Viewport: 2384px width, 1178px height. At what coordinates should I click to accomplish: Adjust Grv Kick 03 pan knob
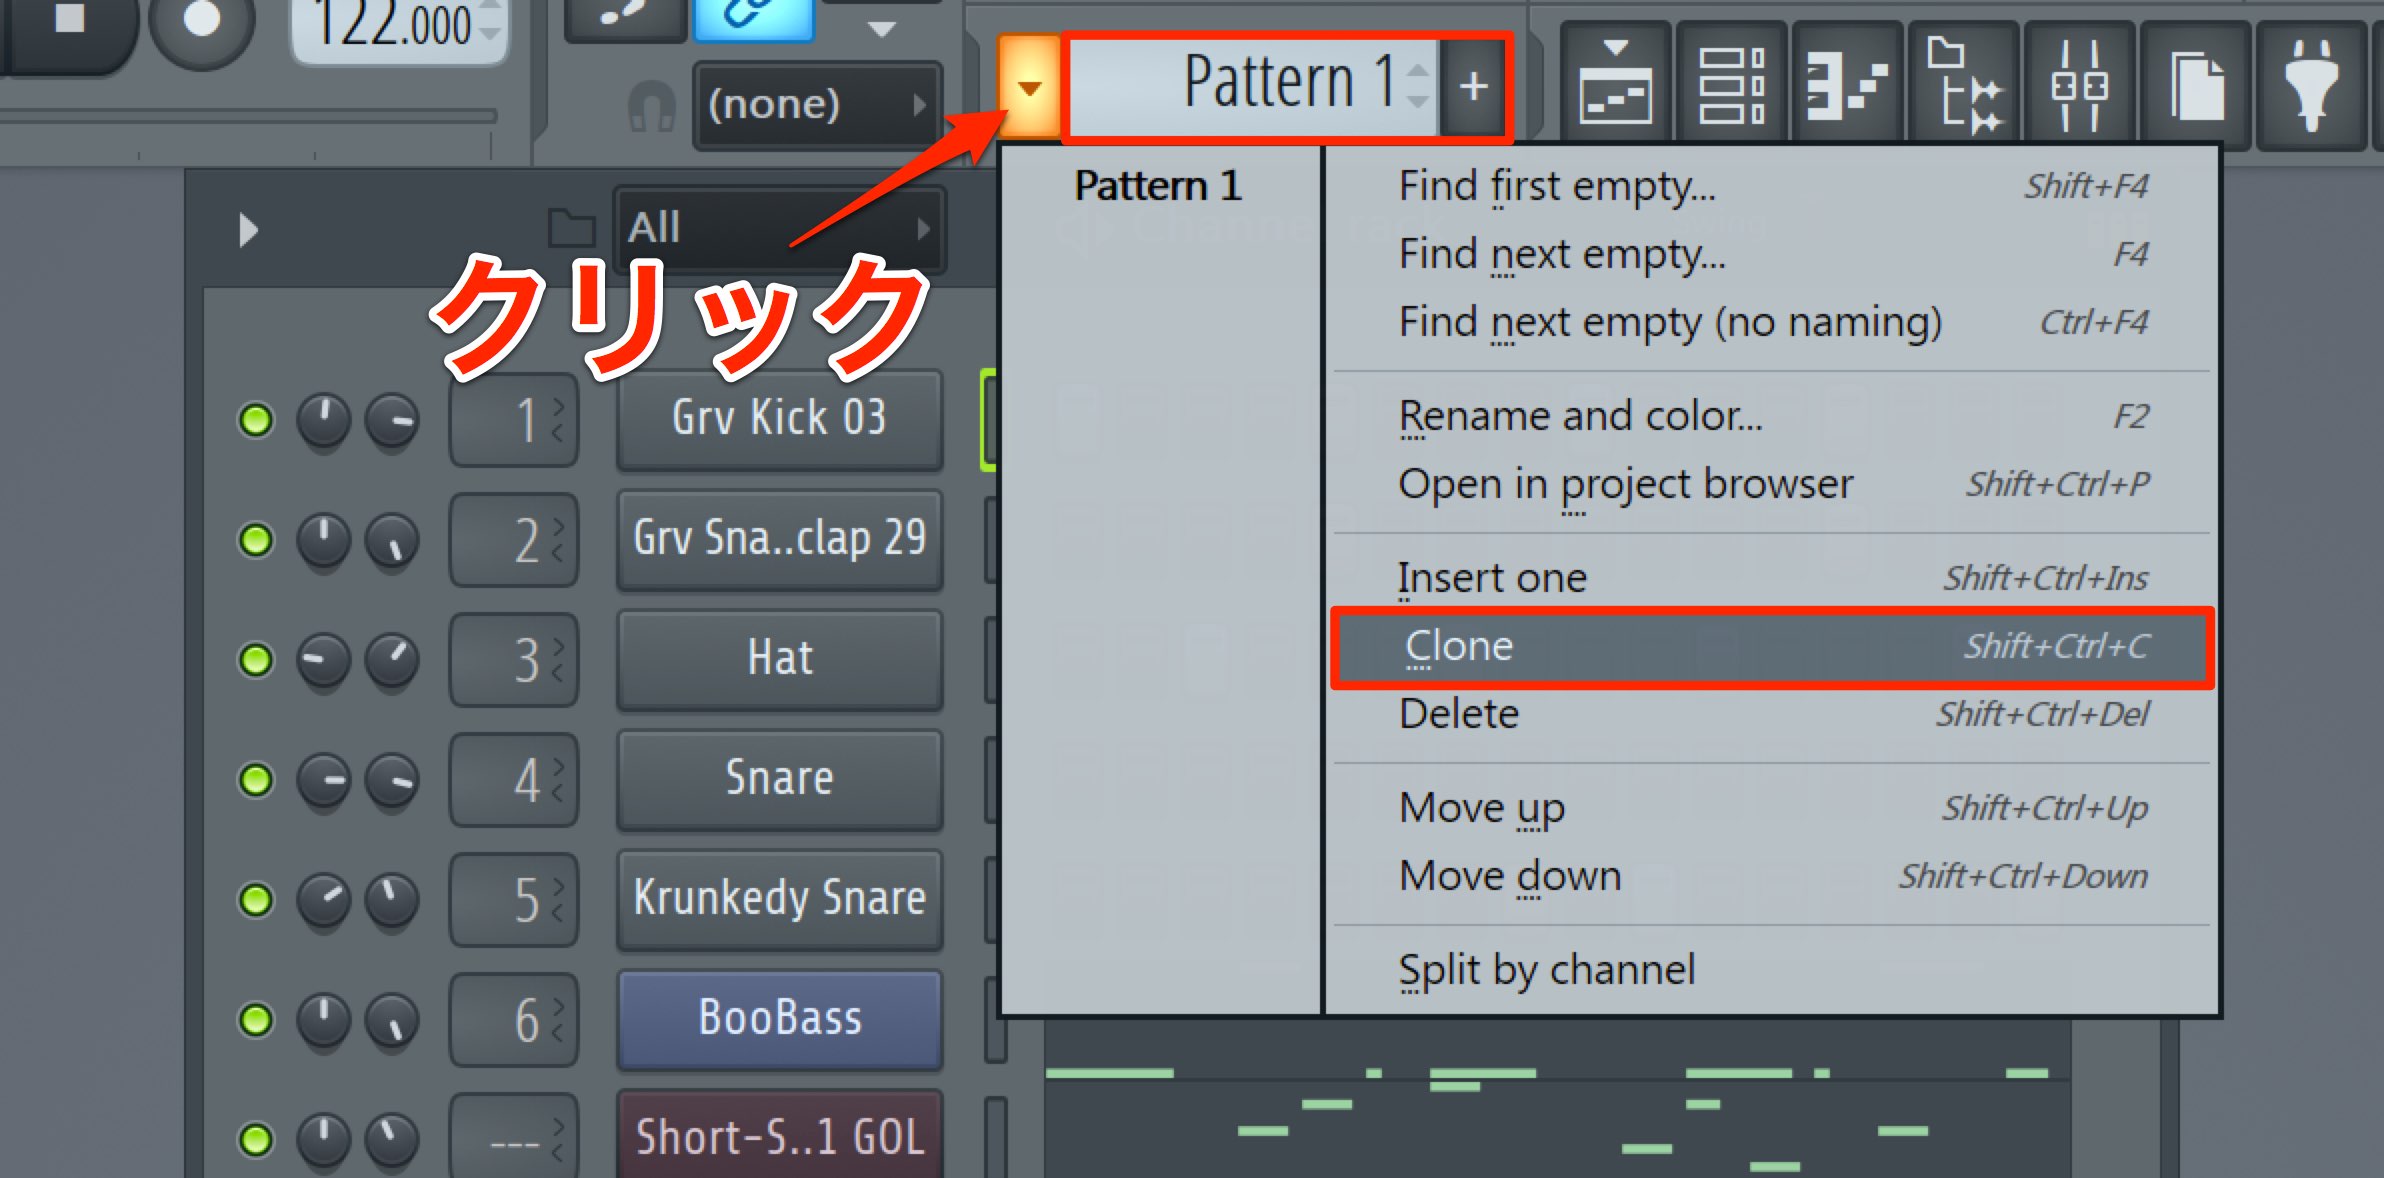click(x=323, y=420)
